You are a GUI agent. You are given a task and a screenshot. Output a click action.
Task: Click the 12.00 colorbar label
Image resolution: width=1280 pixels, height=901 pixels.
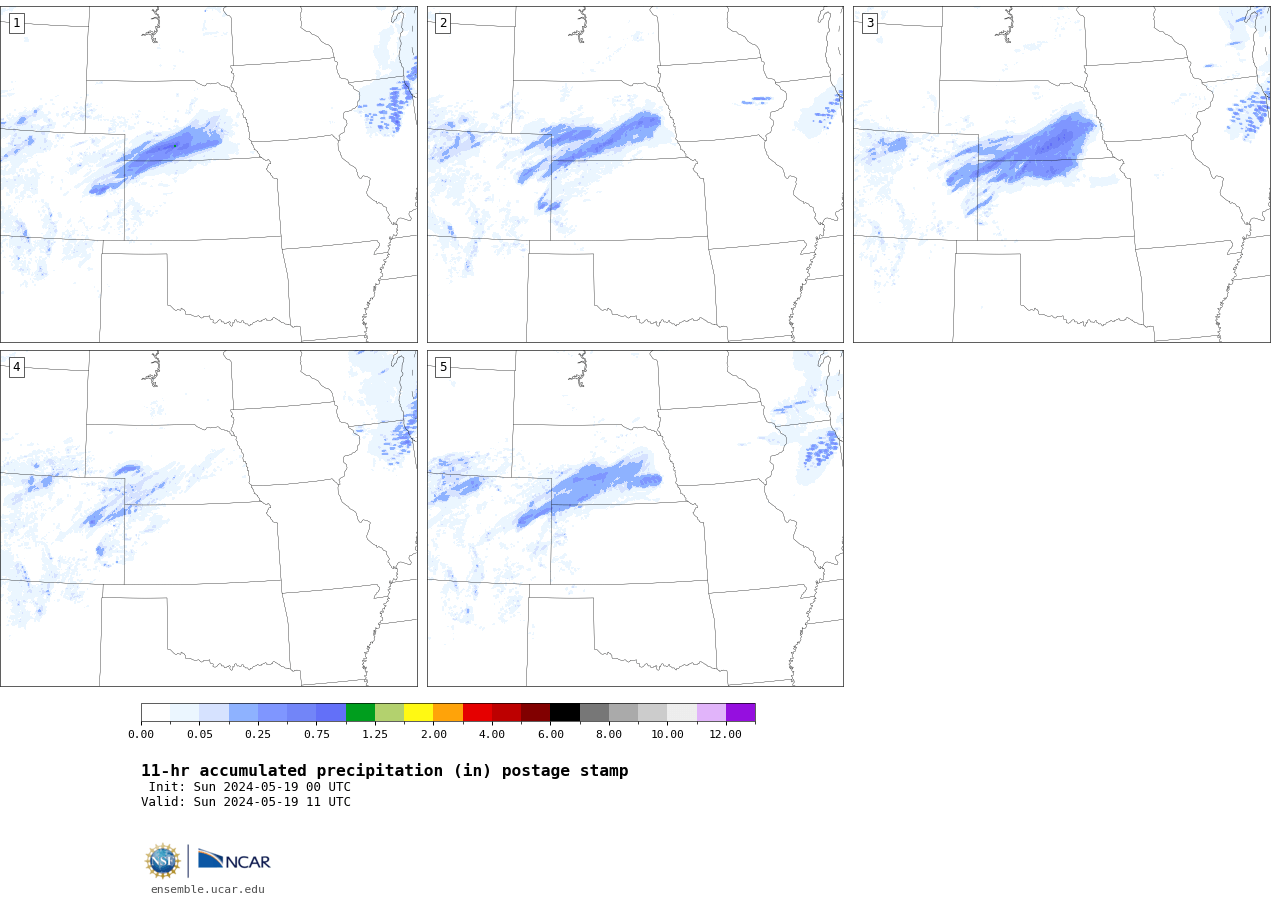pyautogui.click(x=726, y=734)
